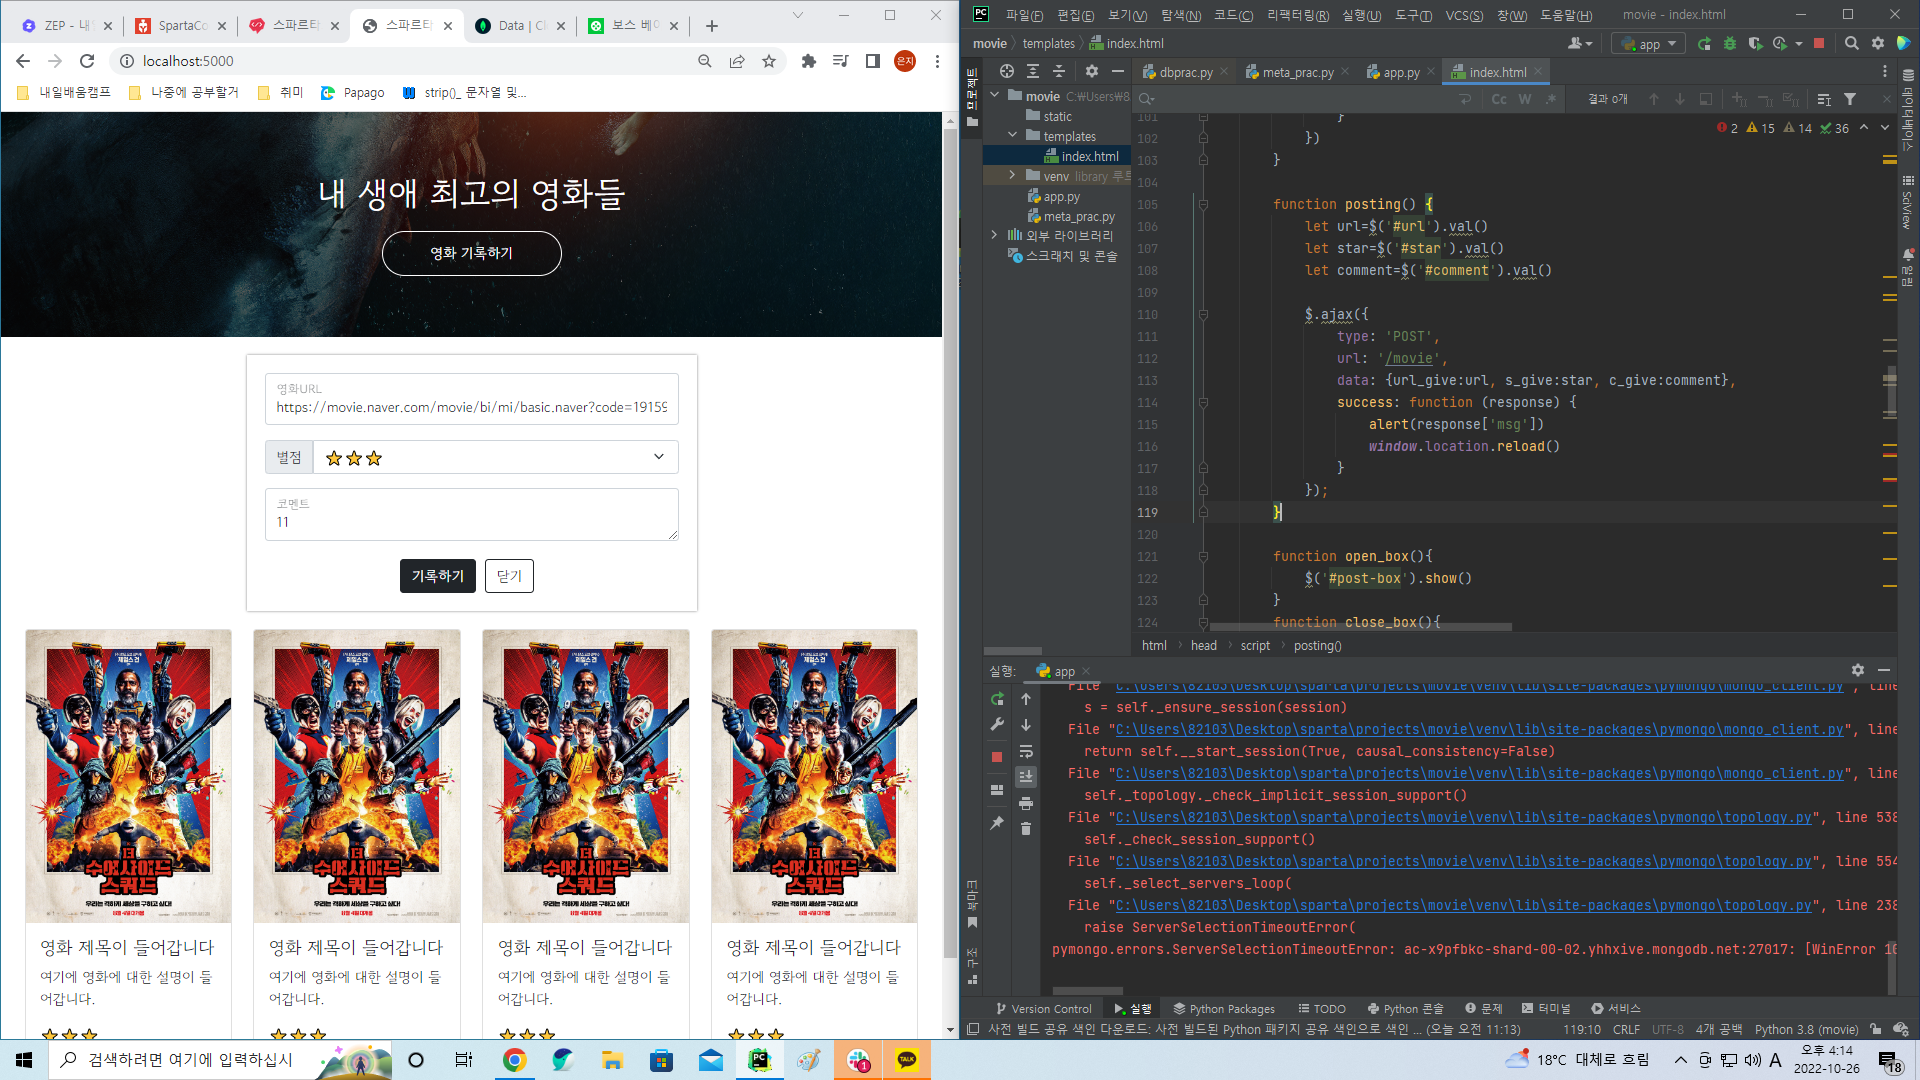Click run with coverage icon
The image size is (1920, 1080).
[x=1755, y=43]
